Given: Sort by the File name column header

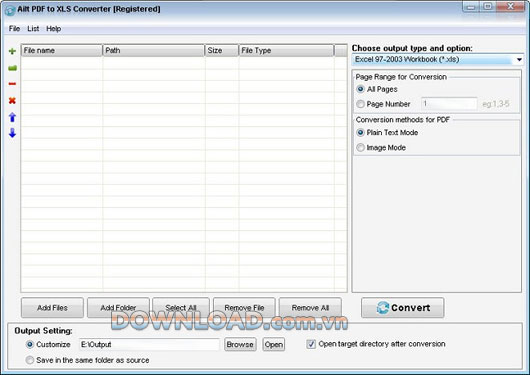Looking at the screenshot, I should point(62,50).
